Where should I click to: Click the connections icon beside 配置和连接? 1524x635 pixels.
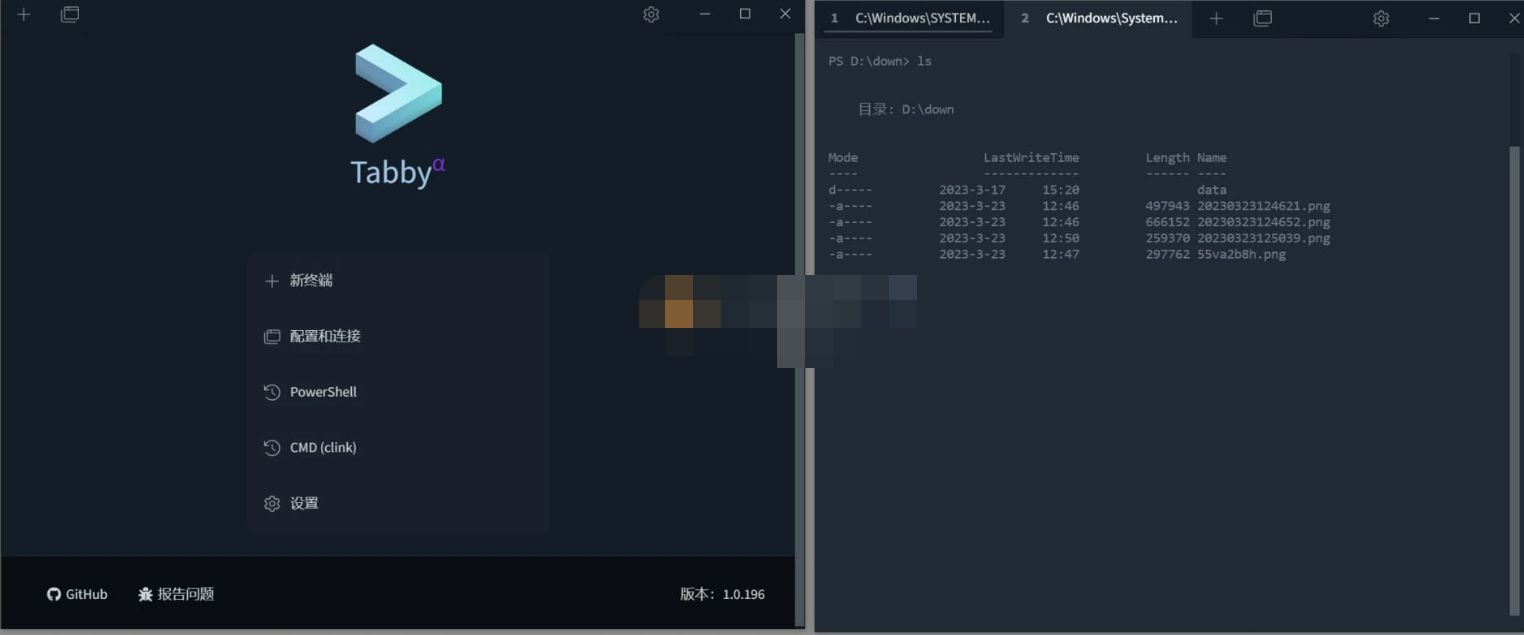coord(272,336)
